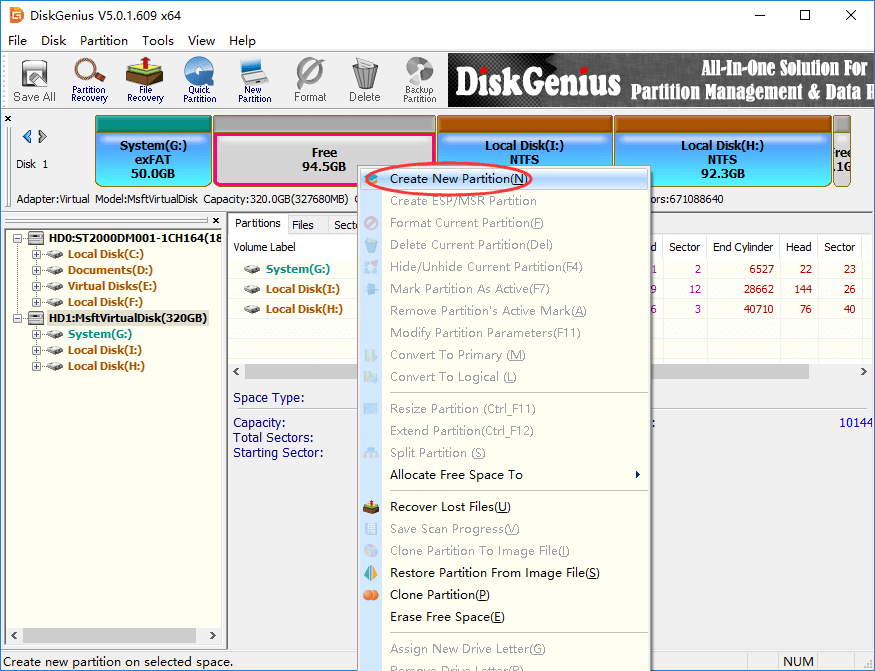Click the Erase Free Space menu entry

point(447,617)
